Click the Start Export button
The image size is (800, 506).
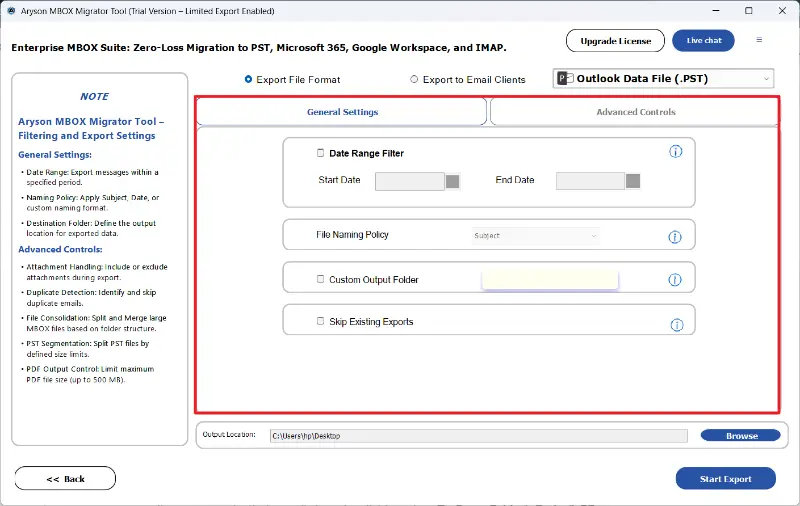click(726, 478)
